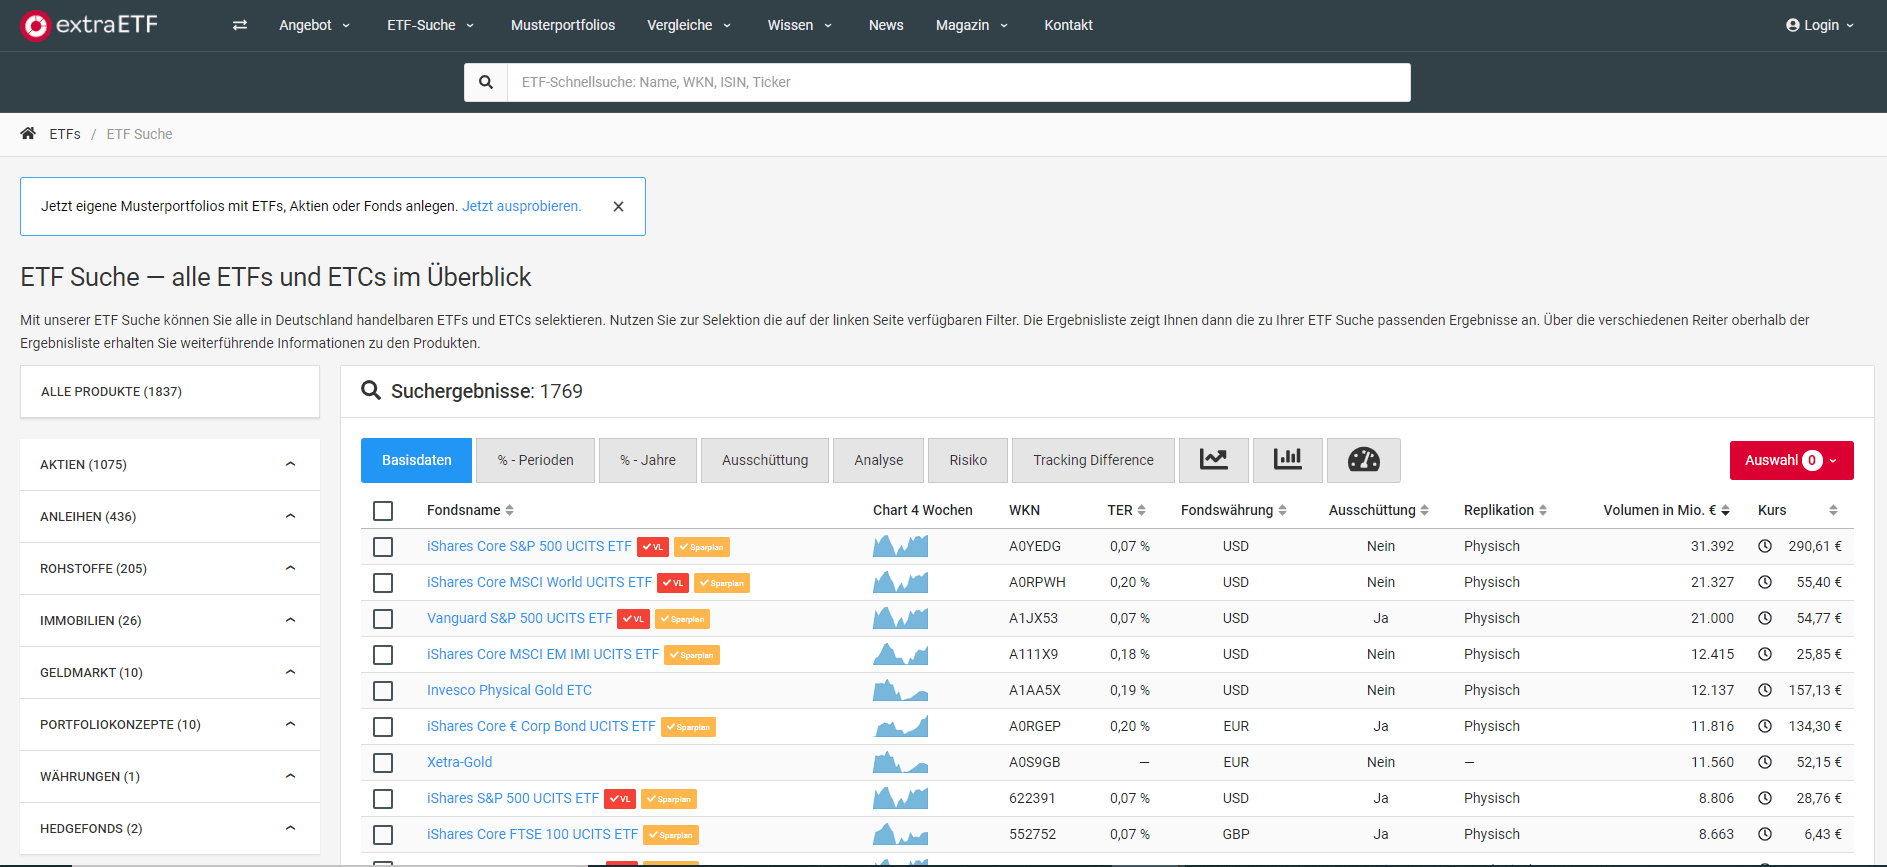Sort by Fondswährung column
Image resolution: width=1887 pixels, height=867 pixels.
point(1282,510)
